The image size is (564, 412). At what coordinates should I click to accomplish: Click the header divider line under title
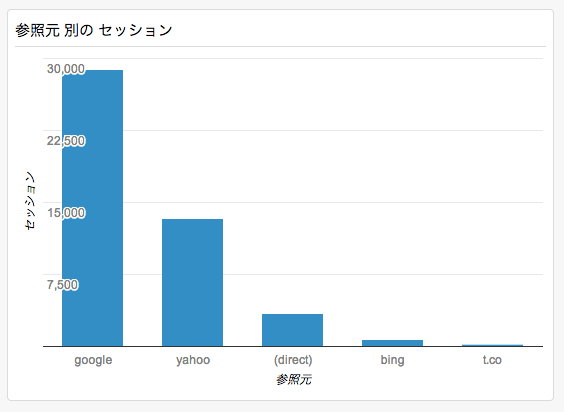click(281, 46)
